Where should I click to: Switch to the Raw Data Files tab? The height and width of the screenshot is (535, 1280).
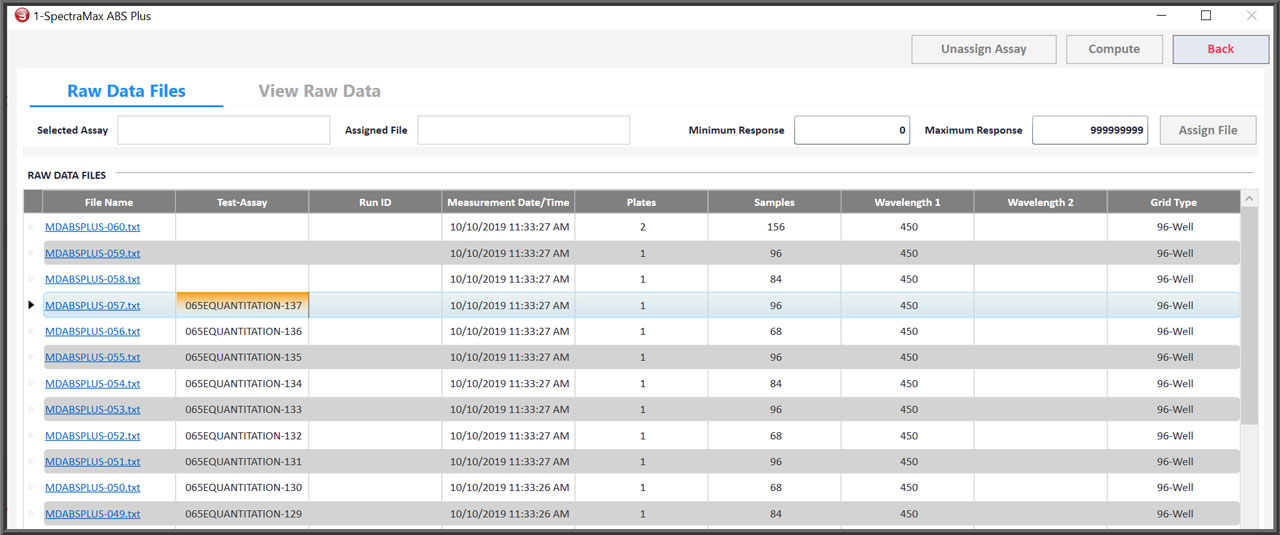click(x=126, y=91)
